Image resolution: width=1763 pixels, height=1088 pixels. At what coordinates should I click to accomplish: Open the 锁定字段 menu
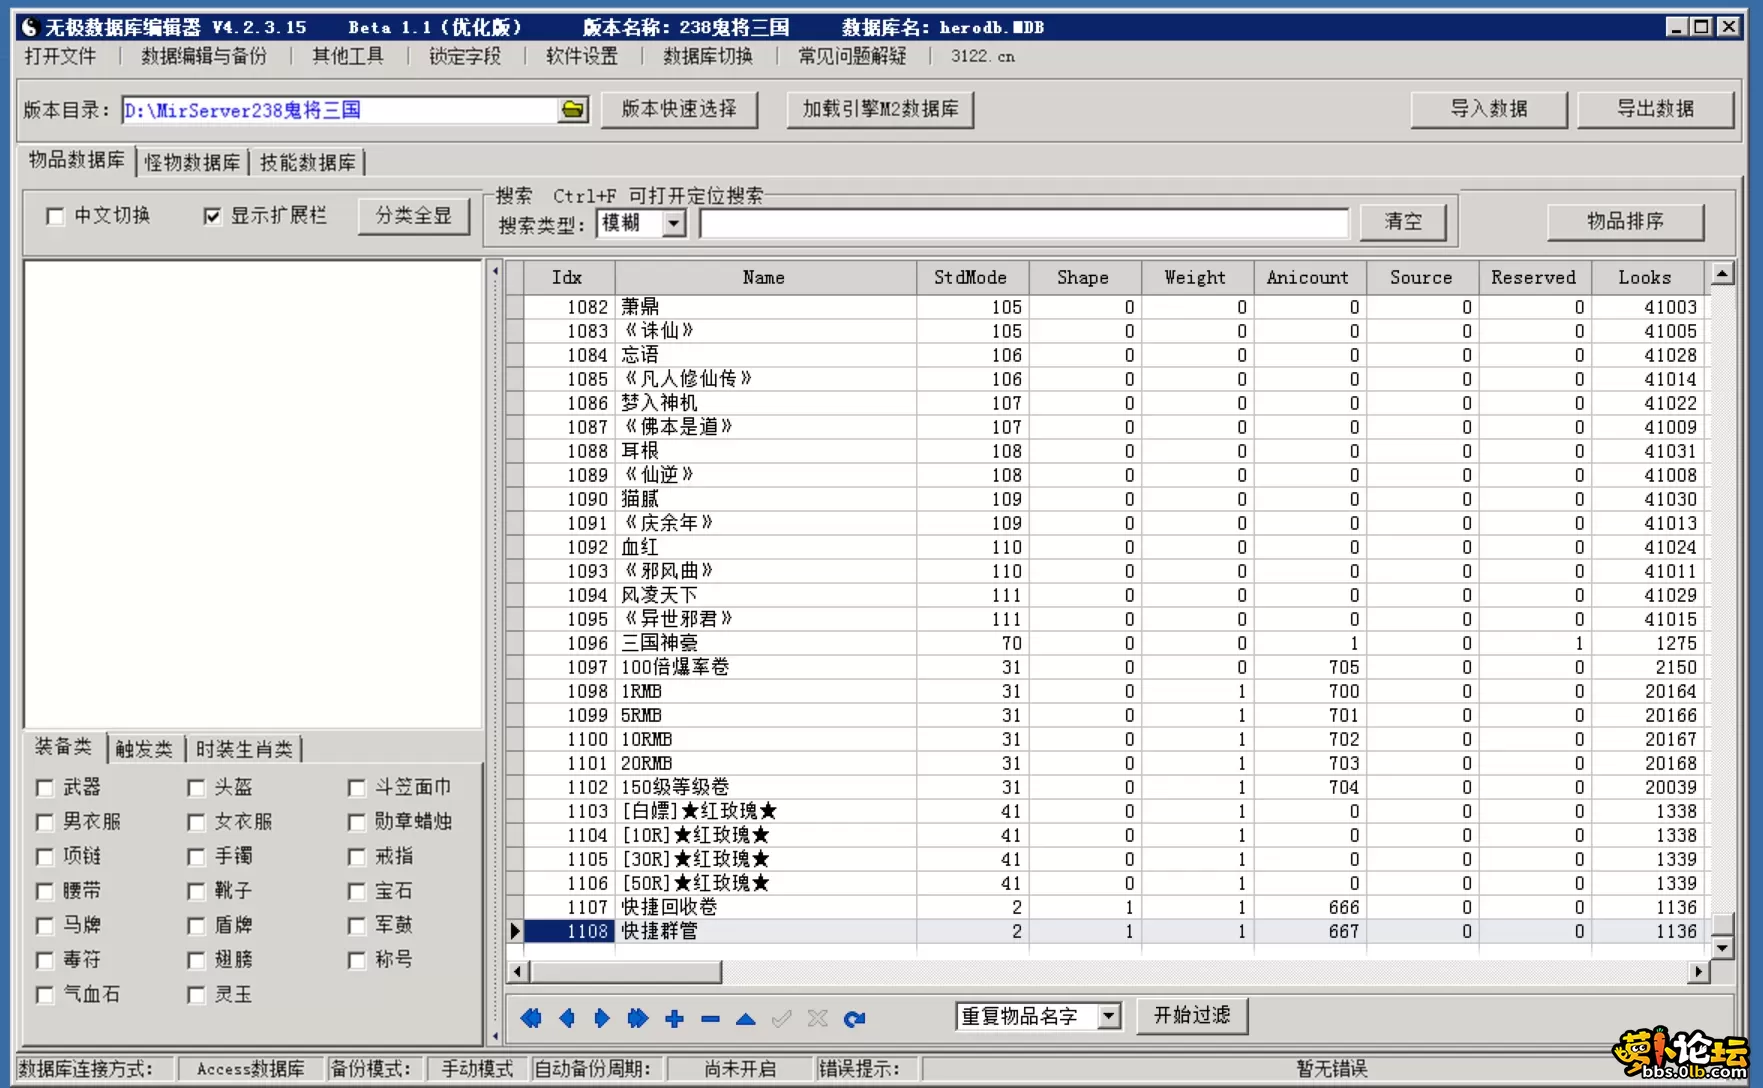[465, 56]
